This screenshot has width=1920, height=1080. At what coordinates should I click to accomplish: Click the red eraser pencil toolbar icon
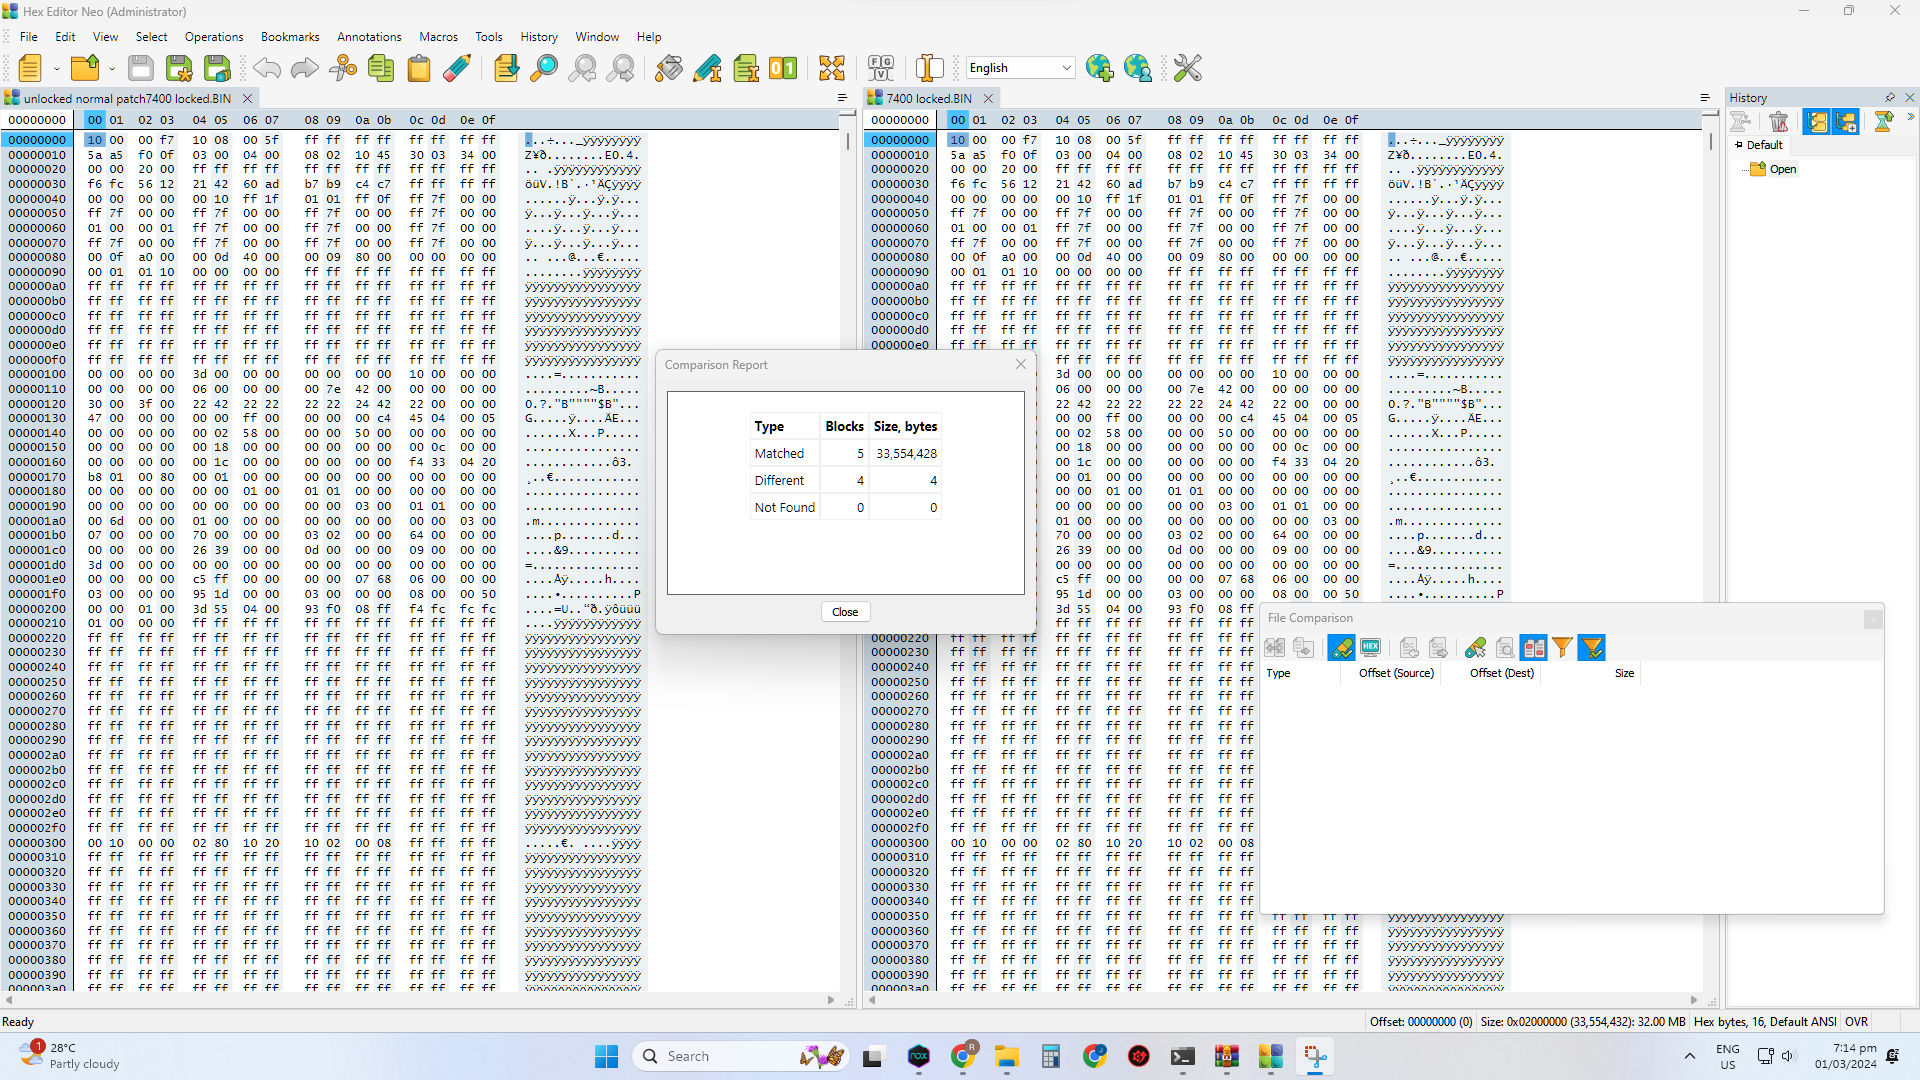(x=457, y=68)
